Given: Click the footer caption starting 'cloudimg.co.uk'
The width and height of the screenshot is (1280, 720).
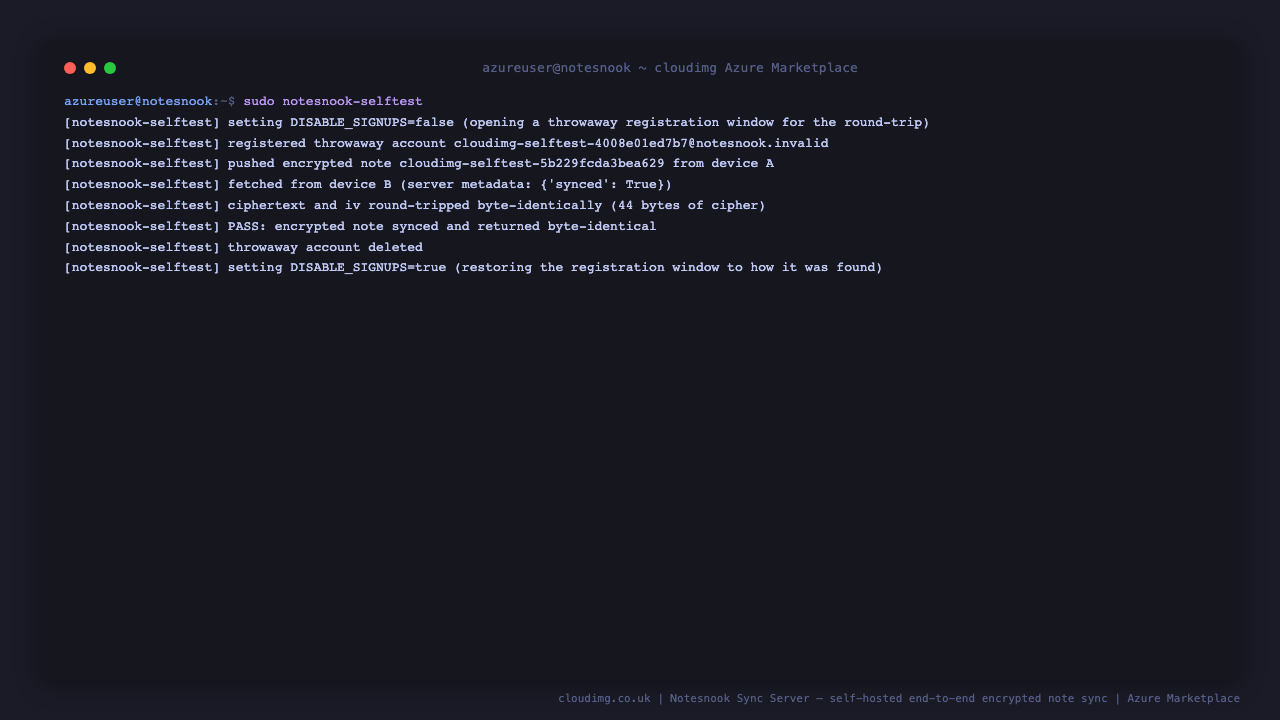Looking at the screenshot, I should (899, 699).
